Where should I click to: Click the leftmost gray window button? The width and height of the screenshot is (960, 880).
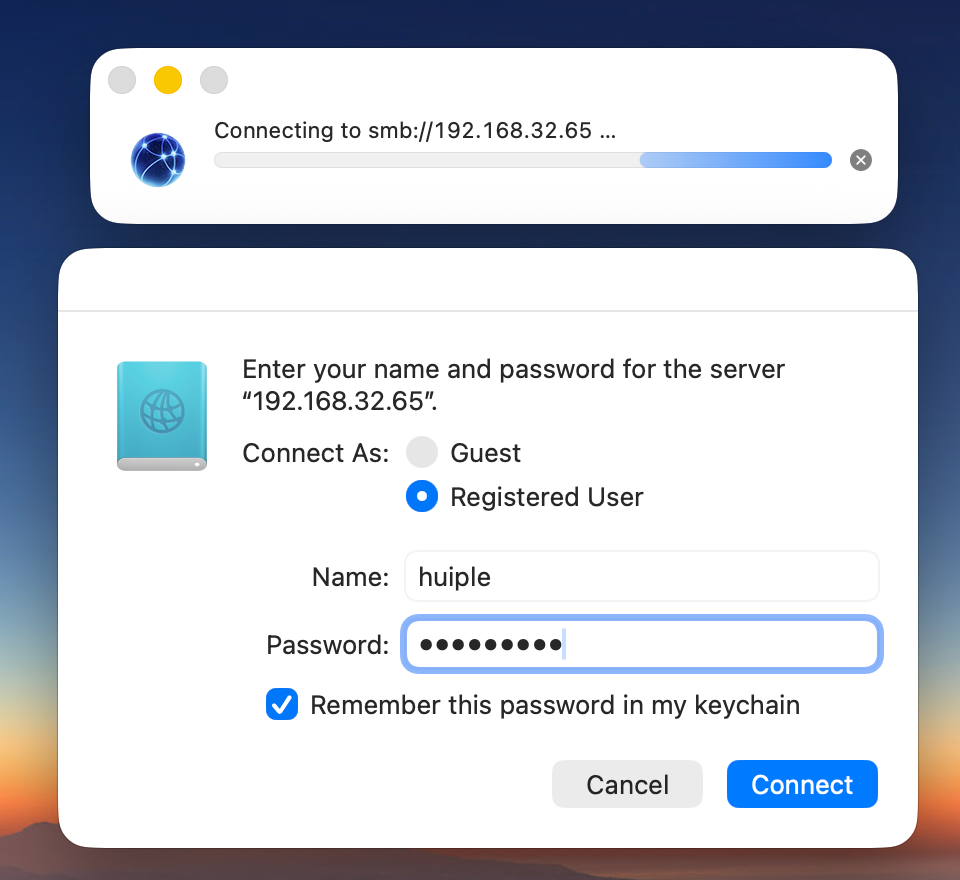pos(122,80)
